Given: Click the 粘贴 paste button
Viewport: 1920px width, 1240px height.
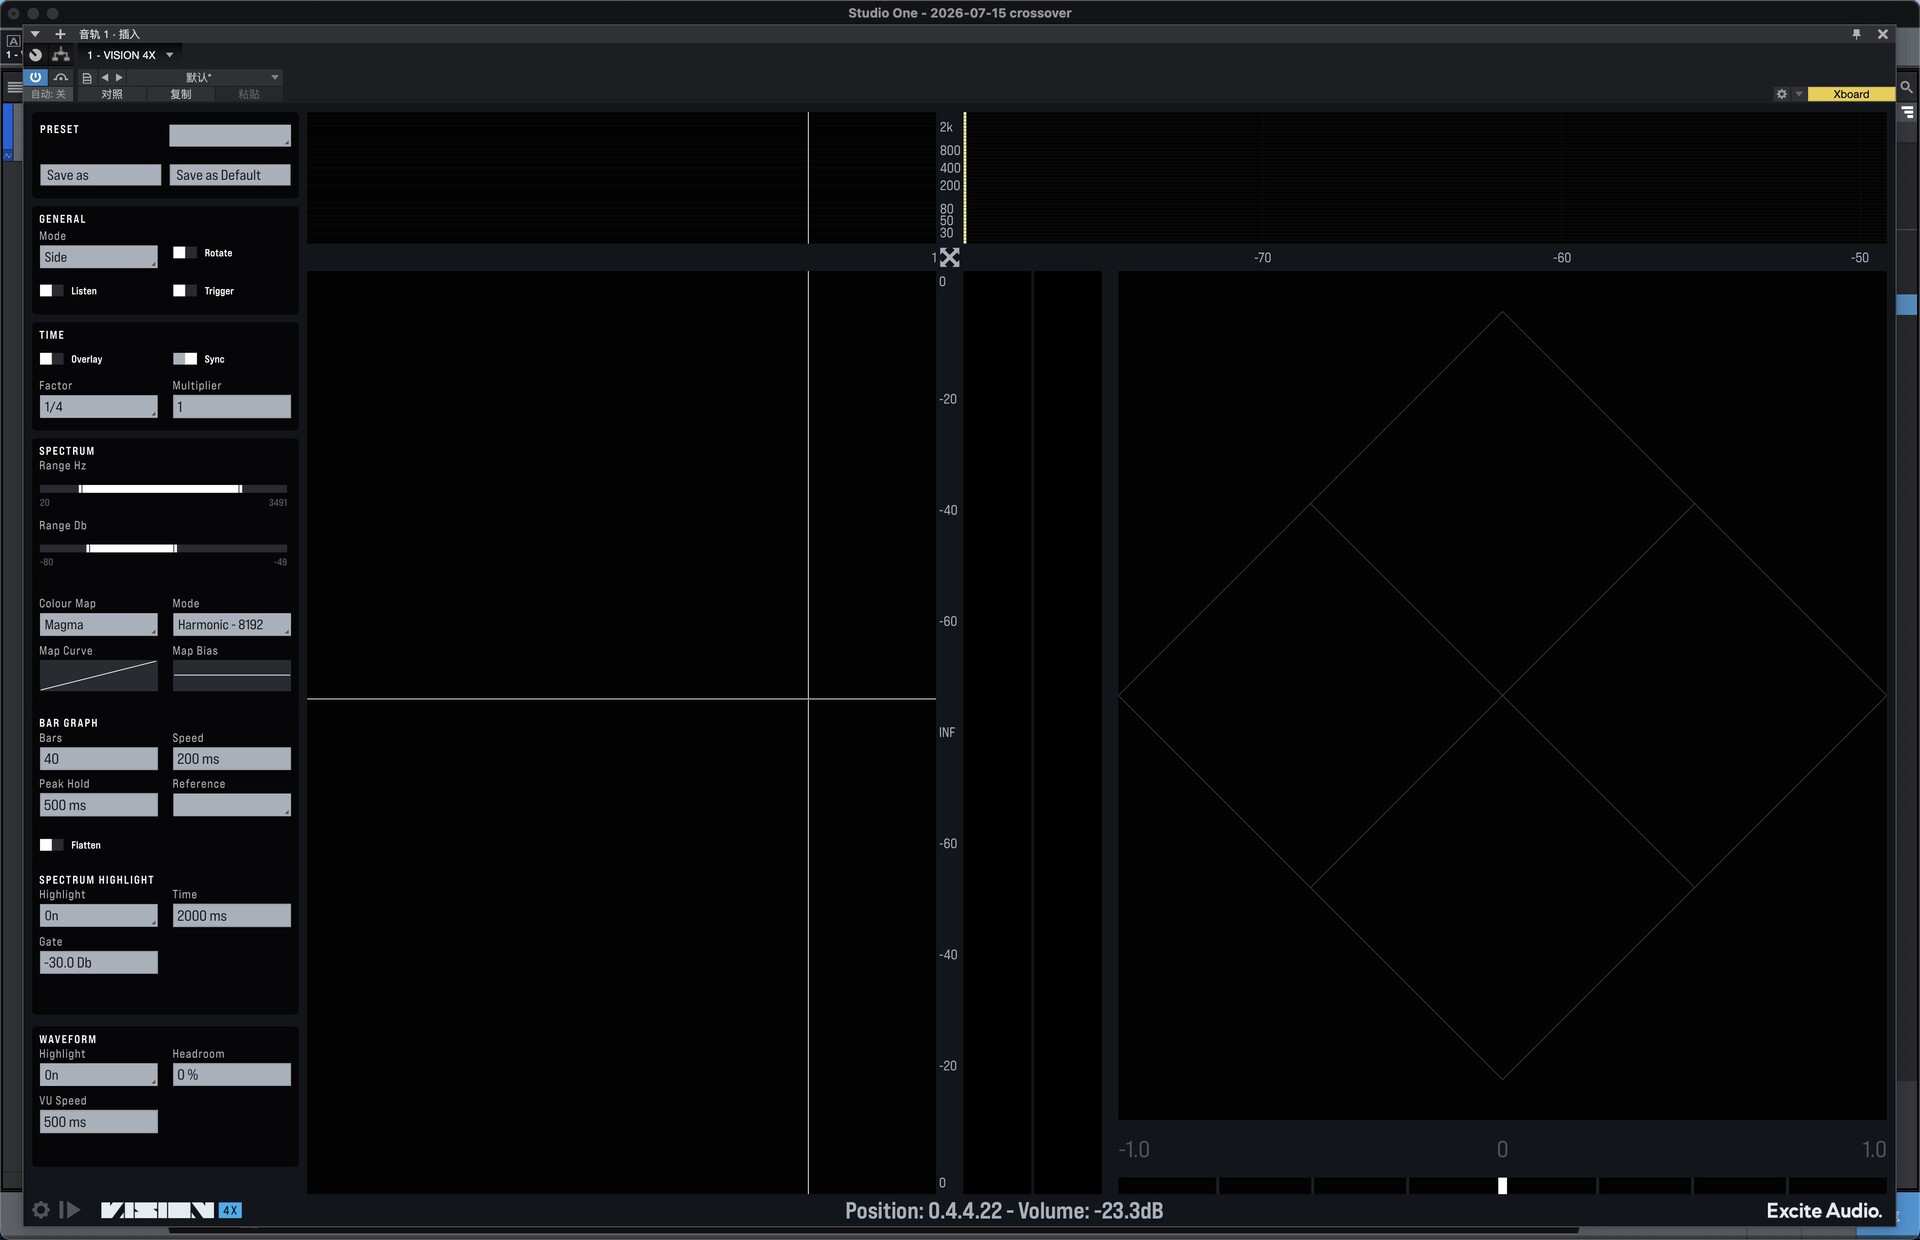Looking at the screenshot, I should click(x=249, y=94).
